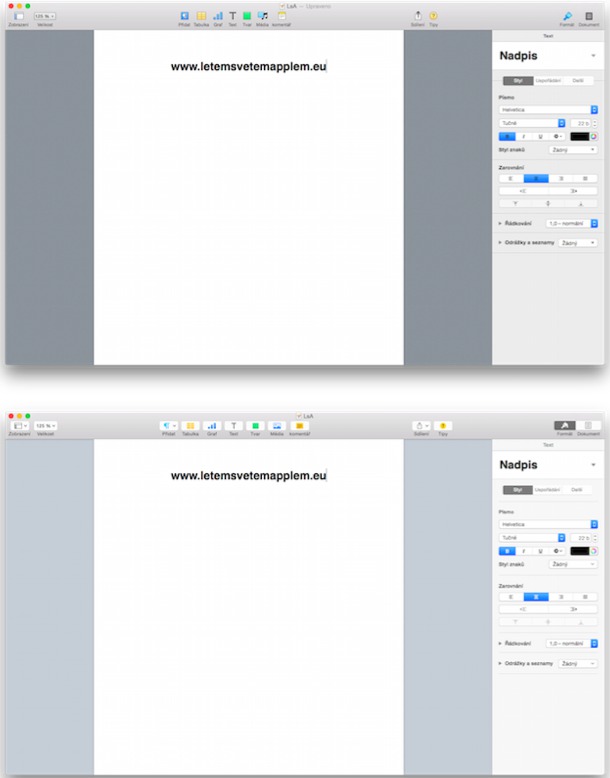Insert a table via Tabulka, lower window
This screenshot has width=610, height=778.
pos(190,426)
